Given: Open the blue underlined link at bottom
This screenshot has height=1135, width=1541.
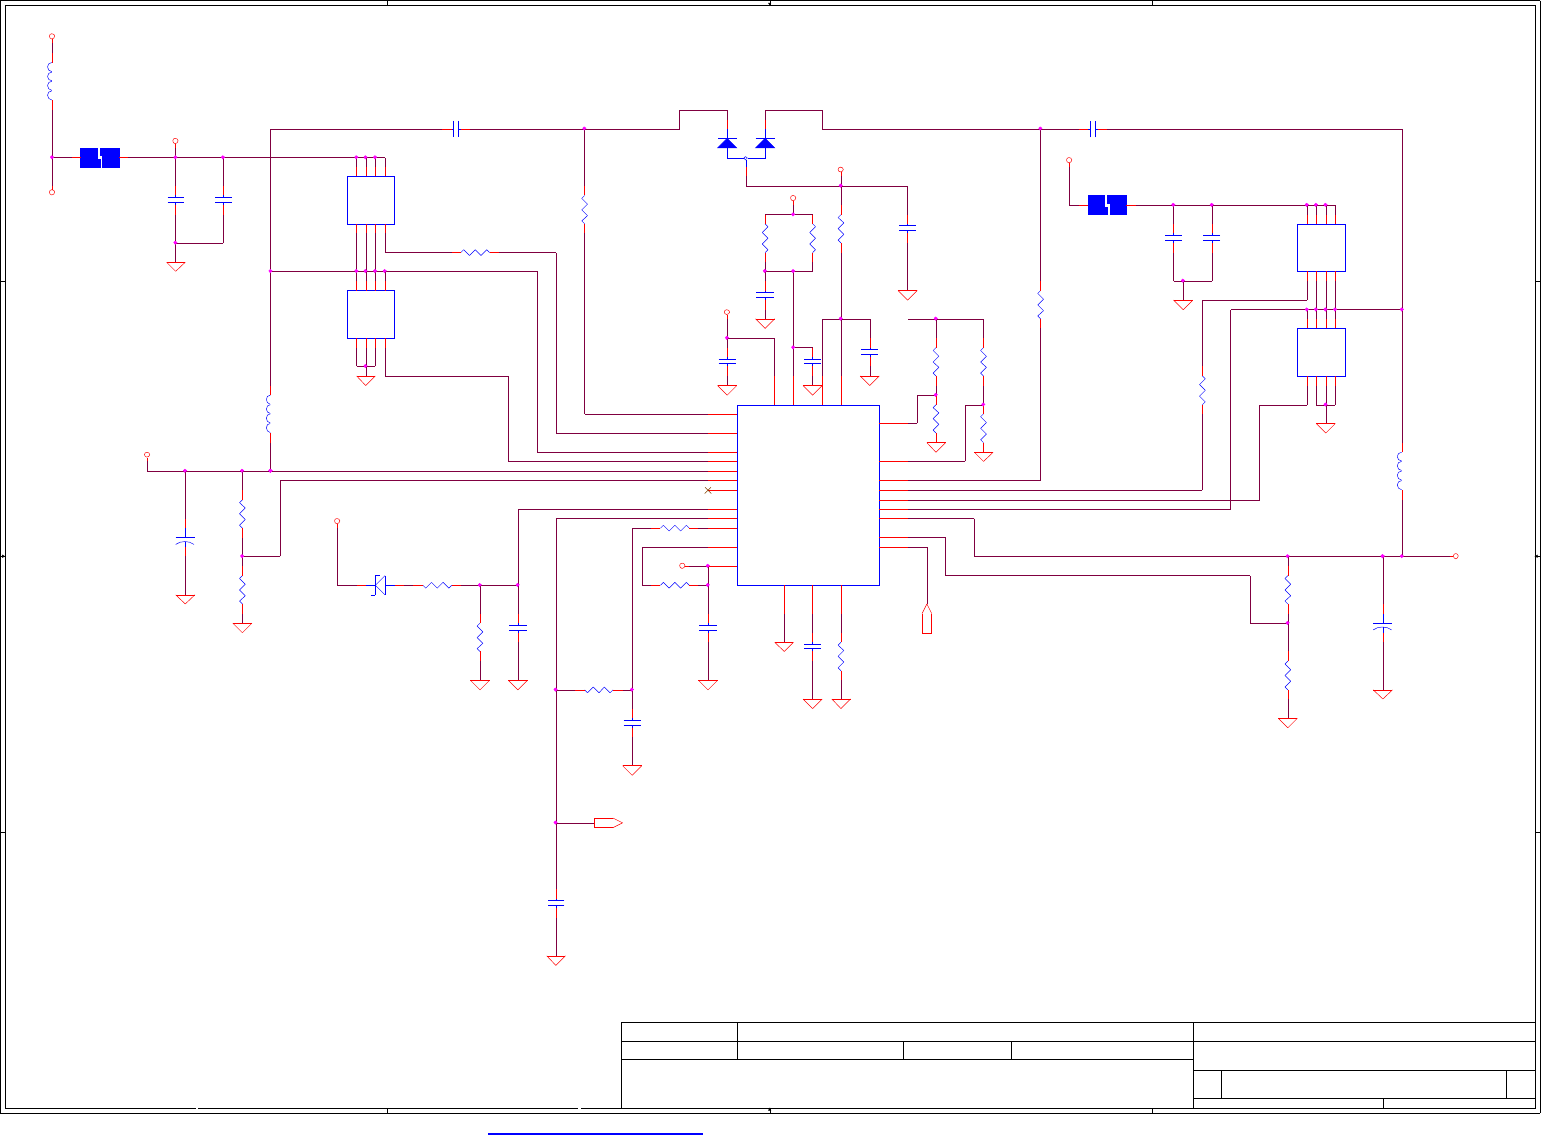Looking at the screenshot, I should pos(596,1134).
